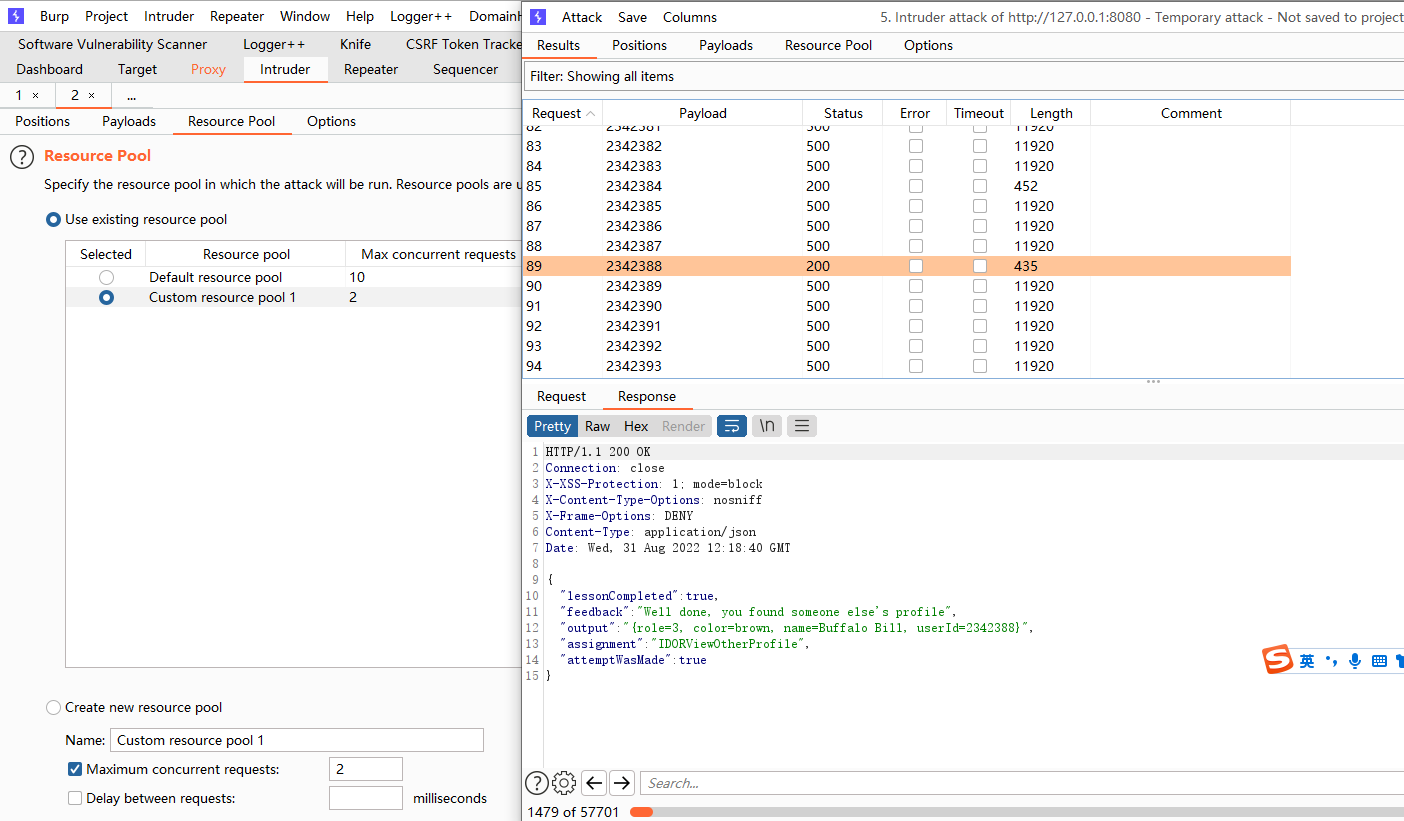Click the attack window lightning logo icon

pyautogui.click(x=538, y=17)
